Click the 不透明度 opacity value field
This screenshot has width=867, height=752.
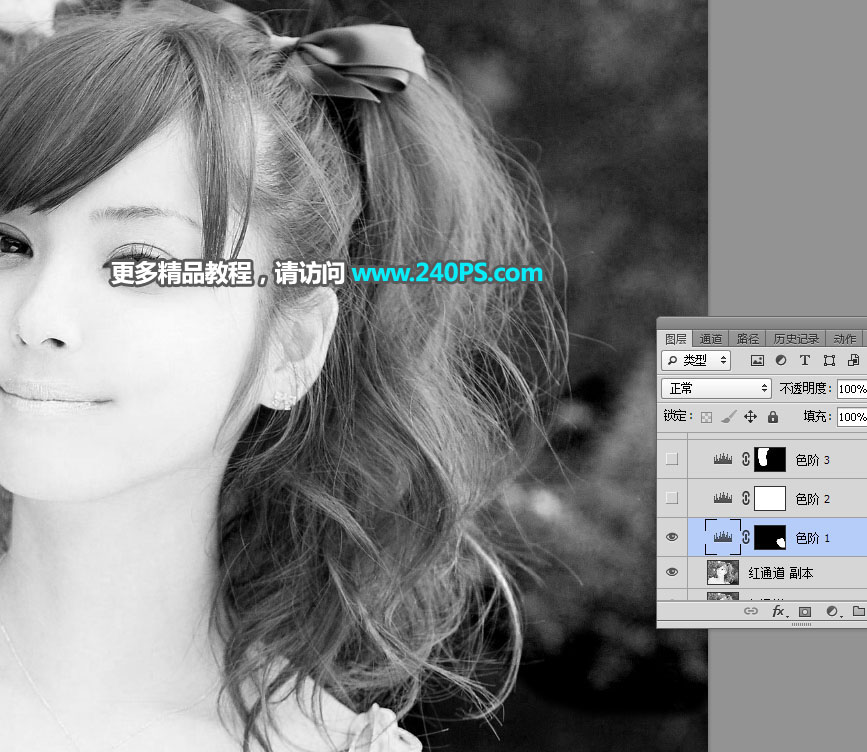click(852, 389)
